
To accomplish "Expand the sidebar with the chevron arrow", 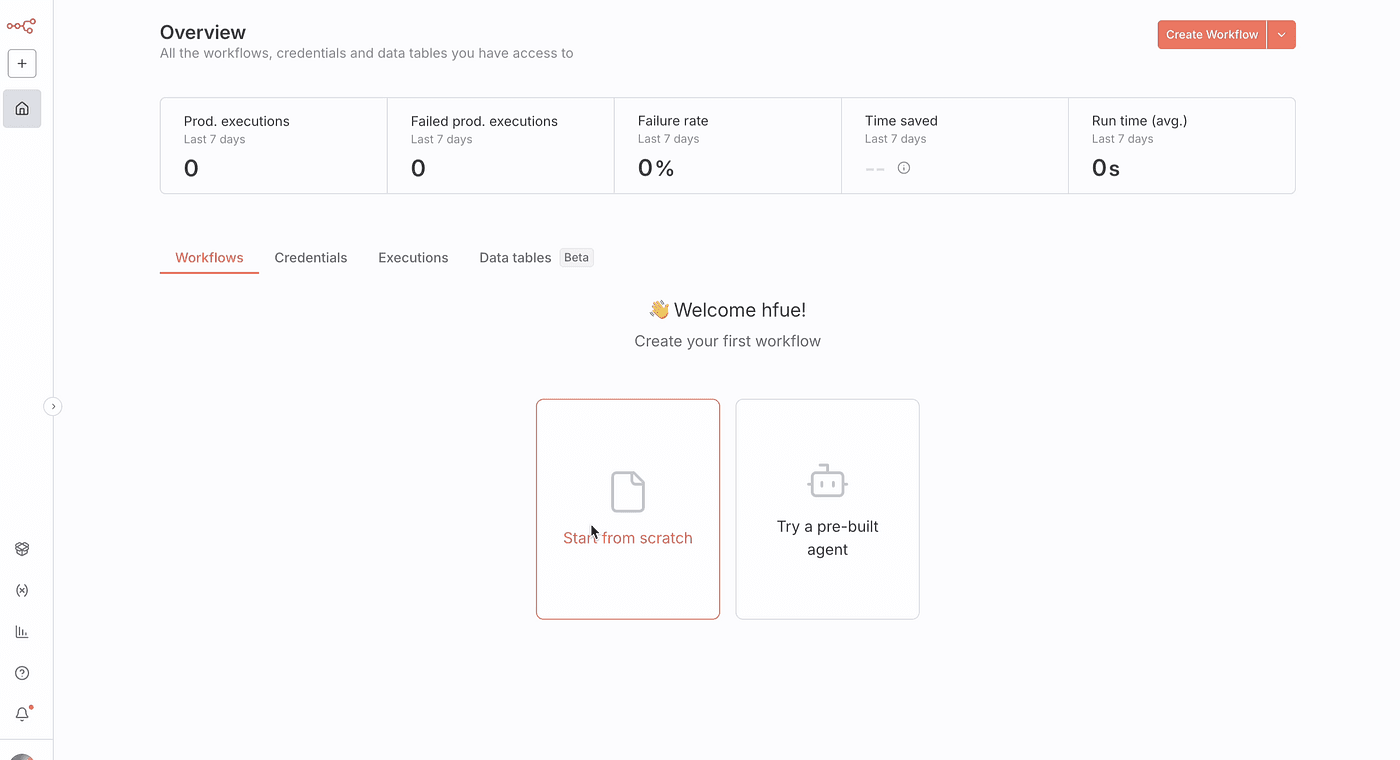I will (53, 406).
